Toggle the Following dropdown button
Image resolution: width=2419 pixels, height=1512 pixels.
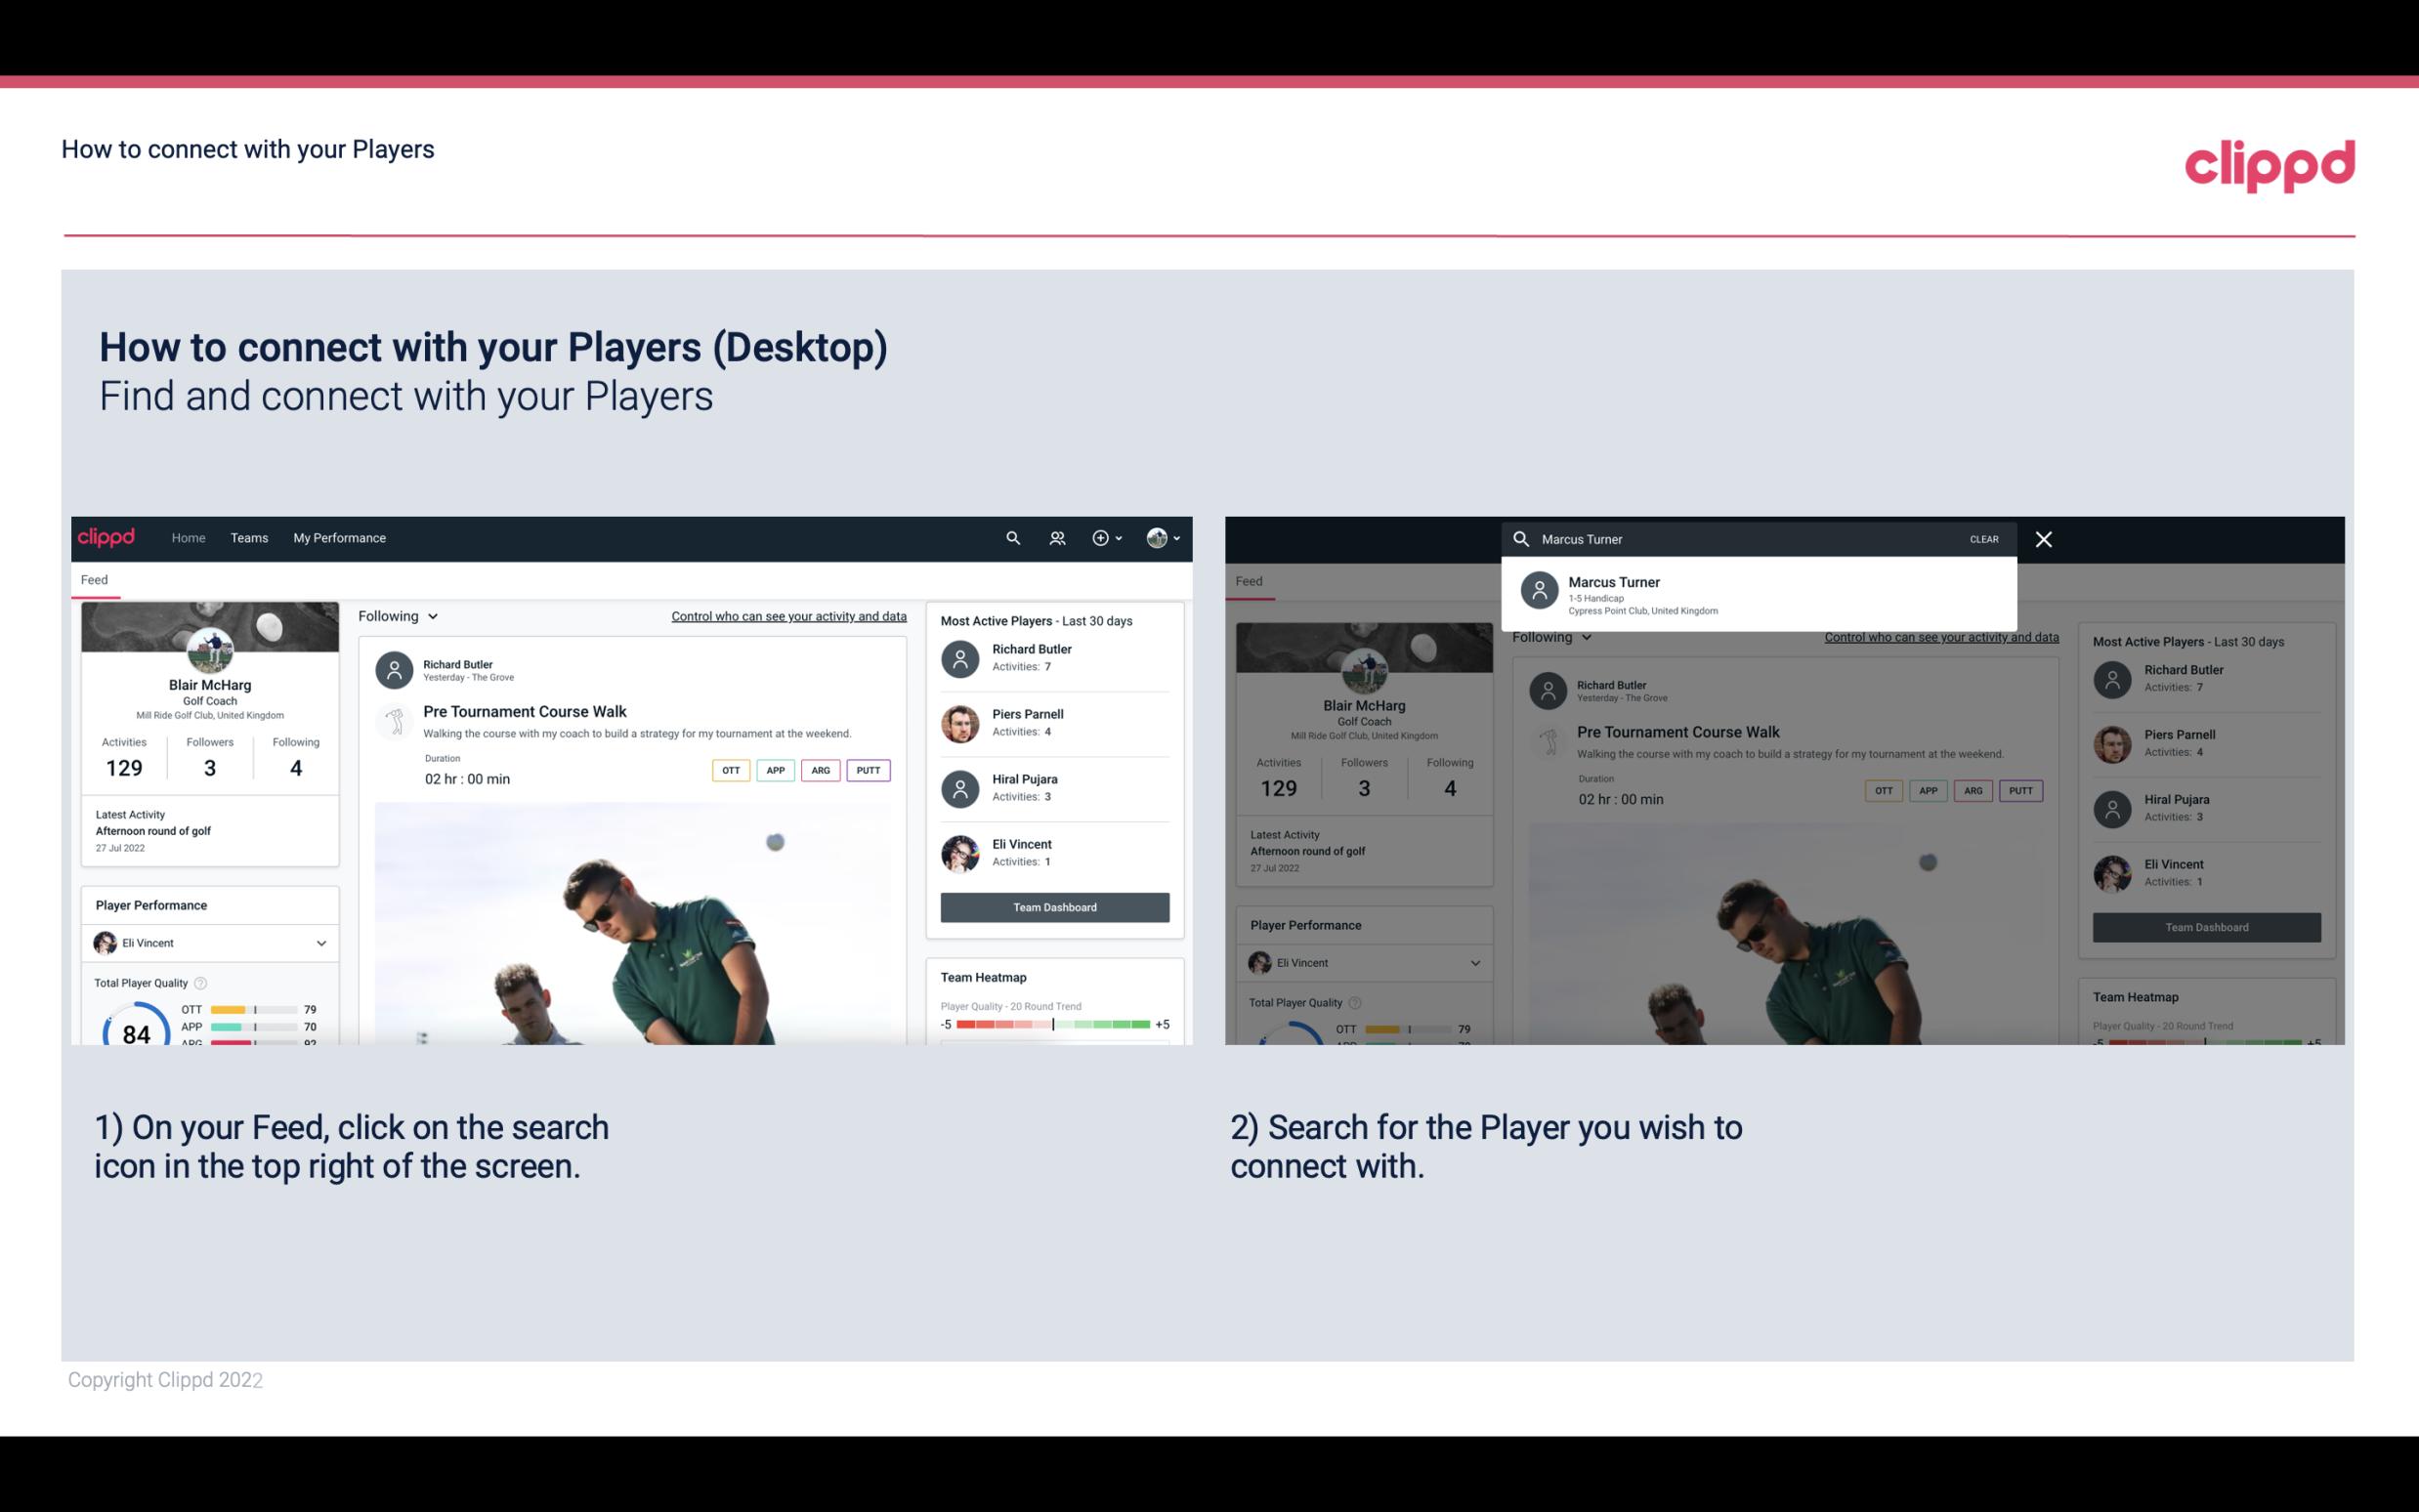pyautogui.click(x=396, y=615)
